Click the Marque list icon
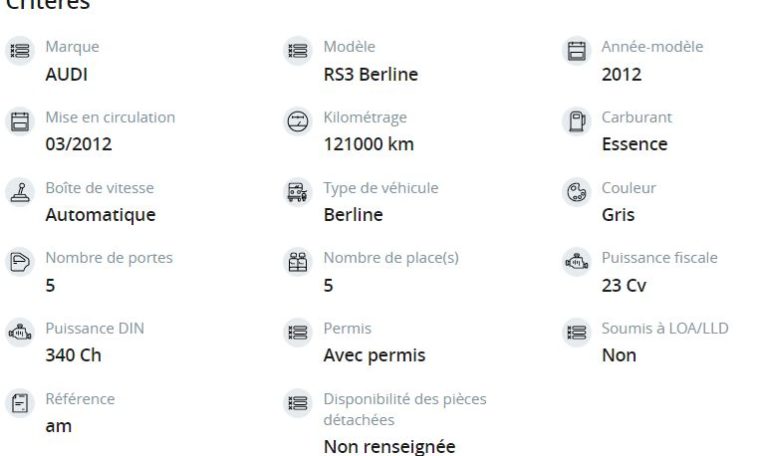The width and height of the screenshot is (762, 456). 20,51
